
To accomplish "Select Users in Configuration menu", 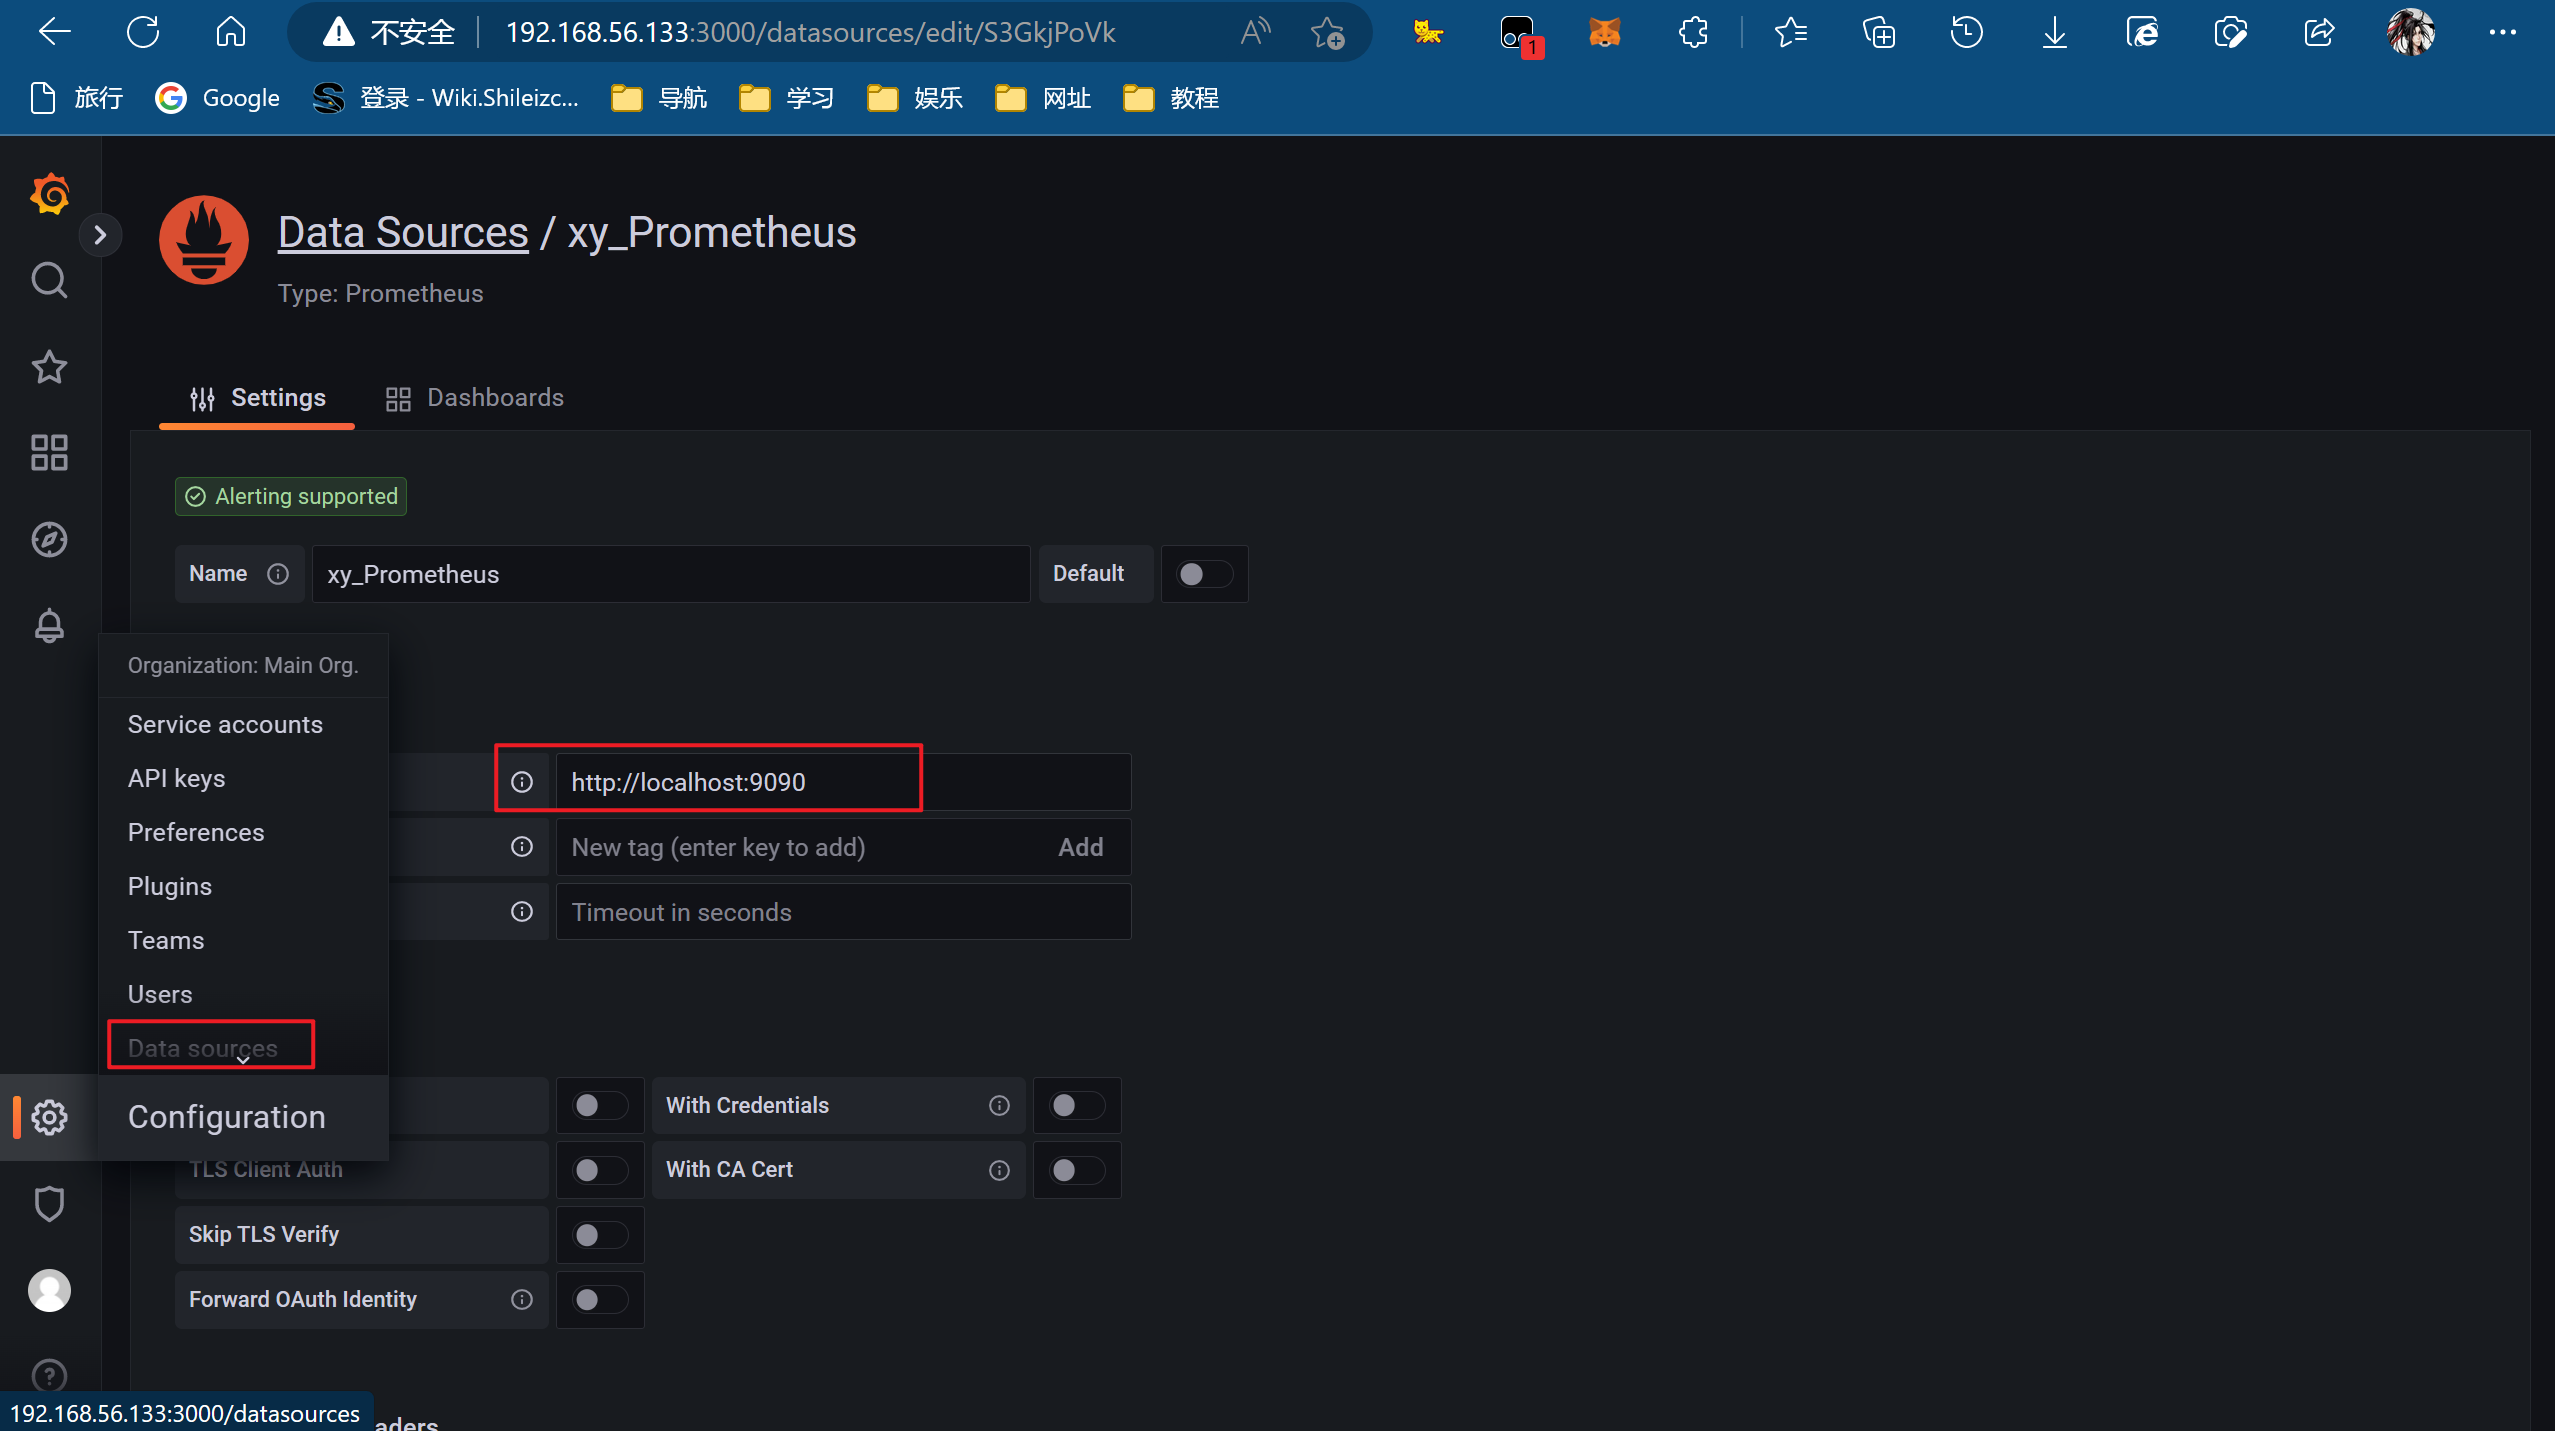I will (243, 994).
